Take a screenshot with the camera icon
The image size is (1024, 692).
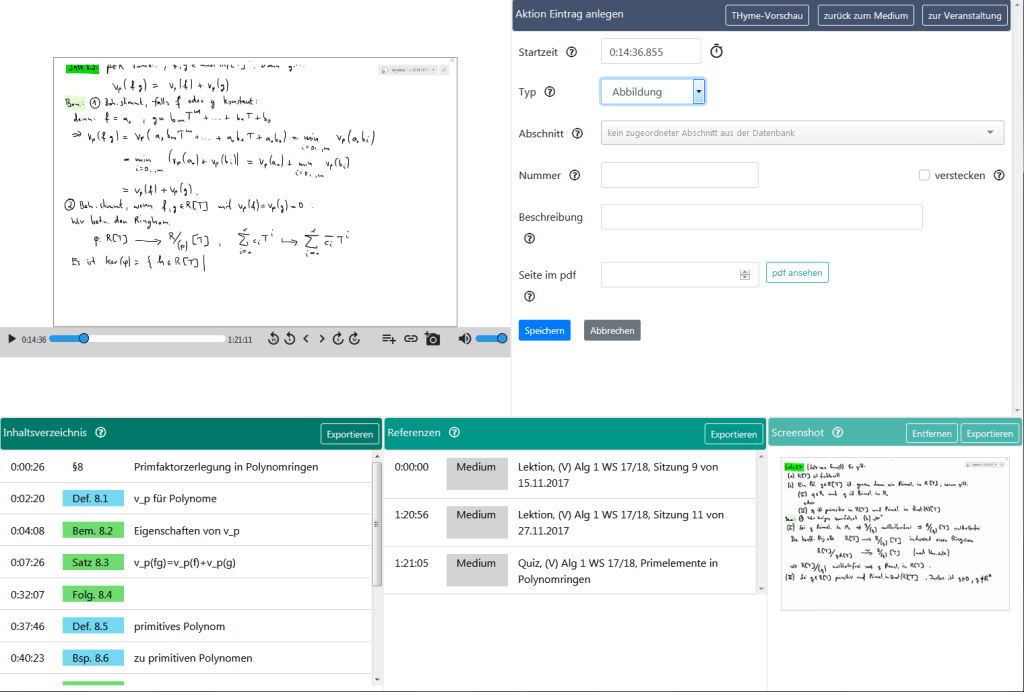[432, 339]
